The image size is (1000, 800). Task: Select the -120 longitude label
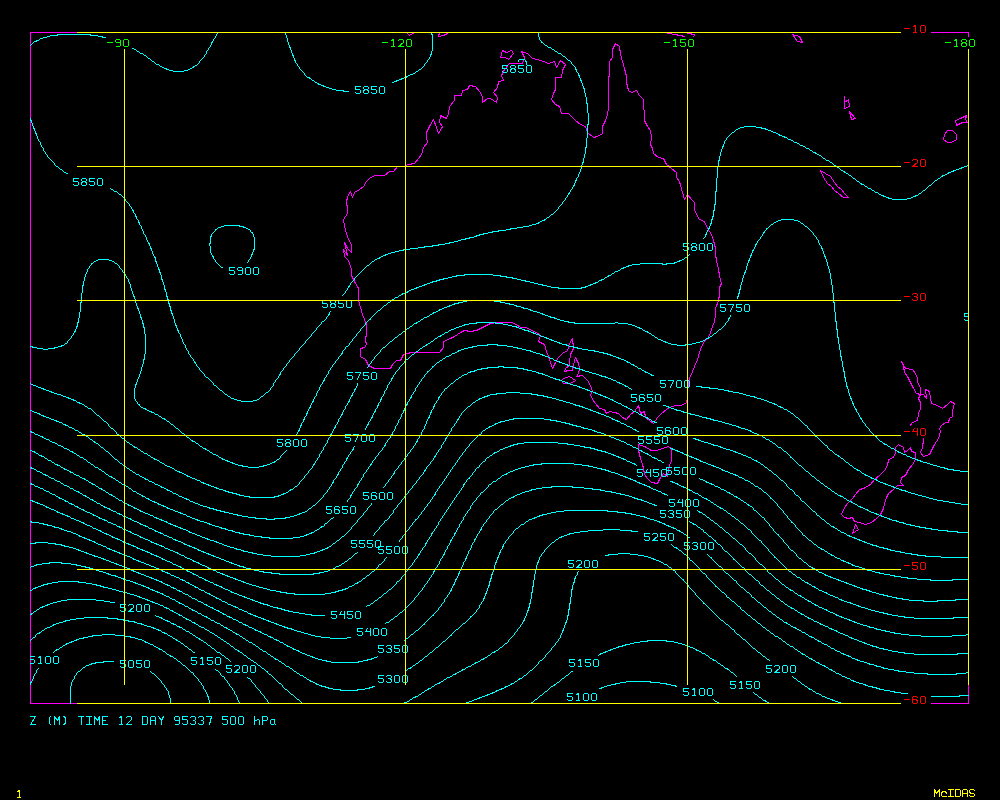coord(398,43)
